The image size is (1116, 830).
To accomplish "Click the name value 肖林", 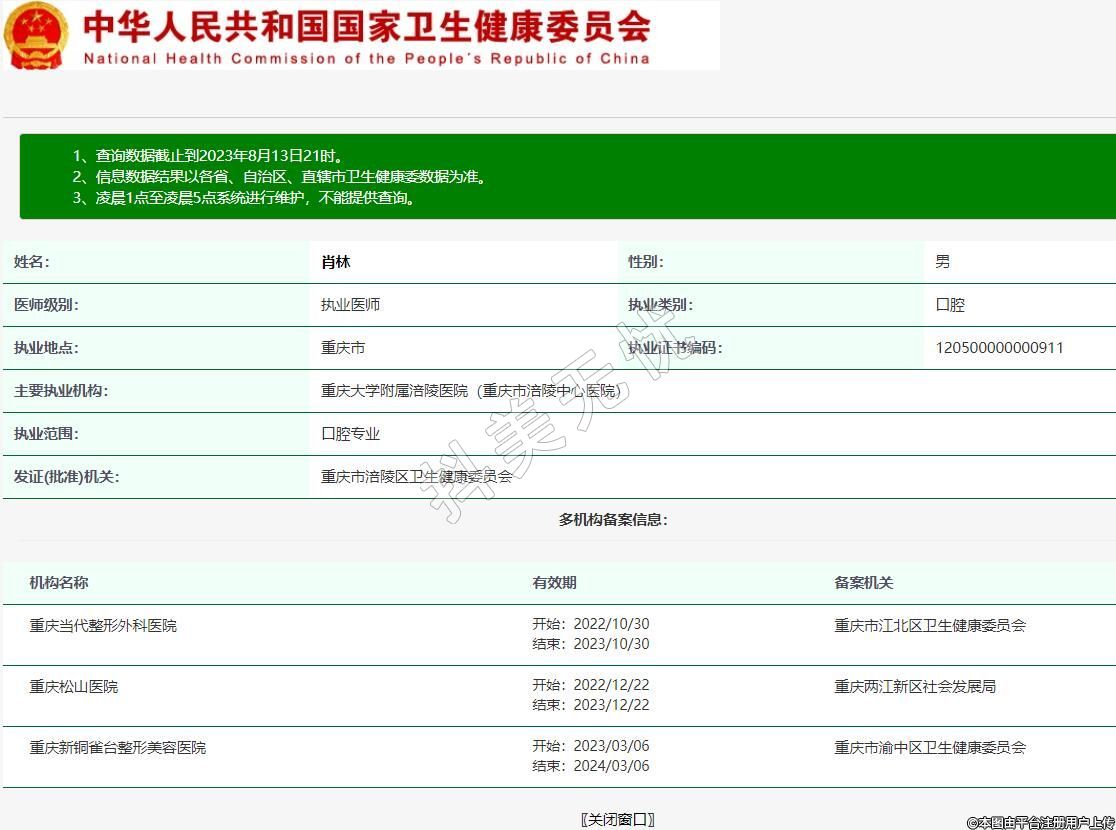I will pos(335,262).
